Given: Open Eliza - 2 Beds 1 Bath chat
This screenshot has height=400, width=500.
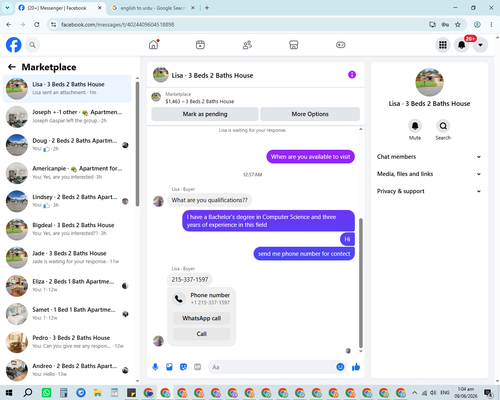Looking at the screenshot, I should [67, 285].
